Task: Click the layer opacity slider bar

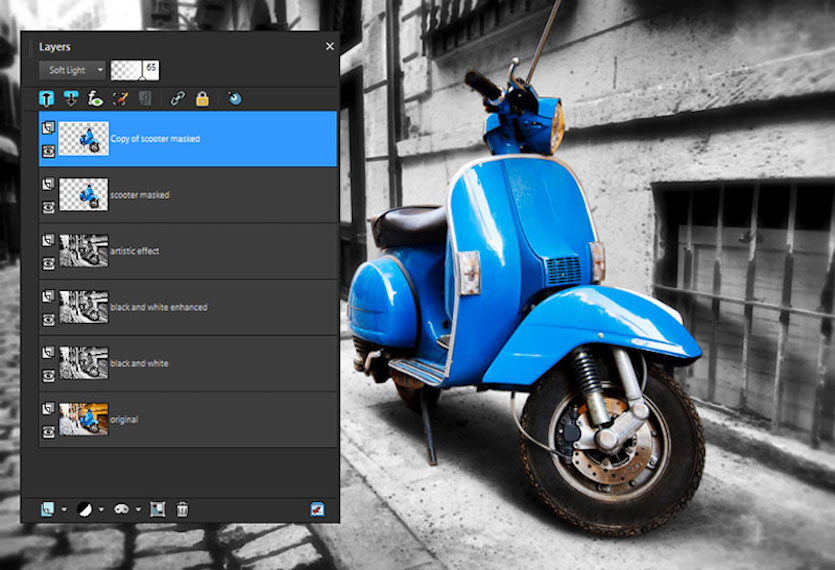Action: (x=134, y=70)
